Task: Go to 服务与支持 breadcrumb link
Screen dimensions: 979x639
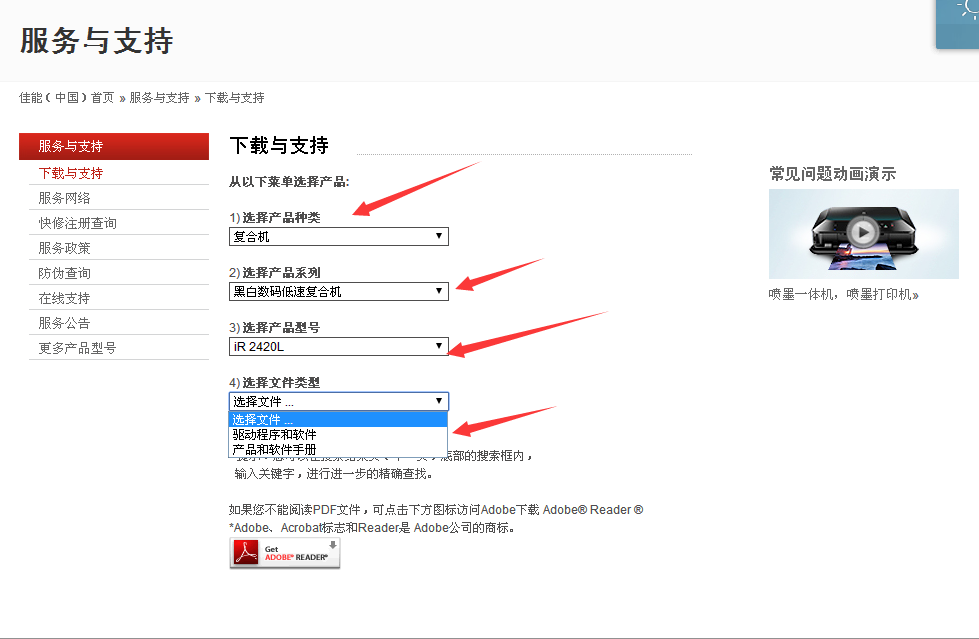Action: click(x=159, y=97)
